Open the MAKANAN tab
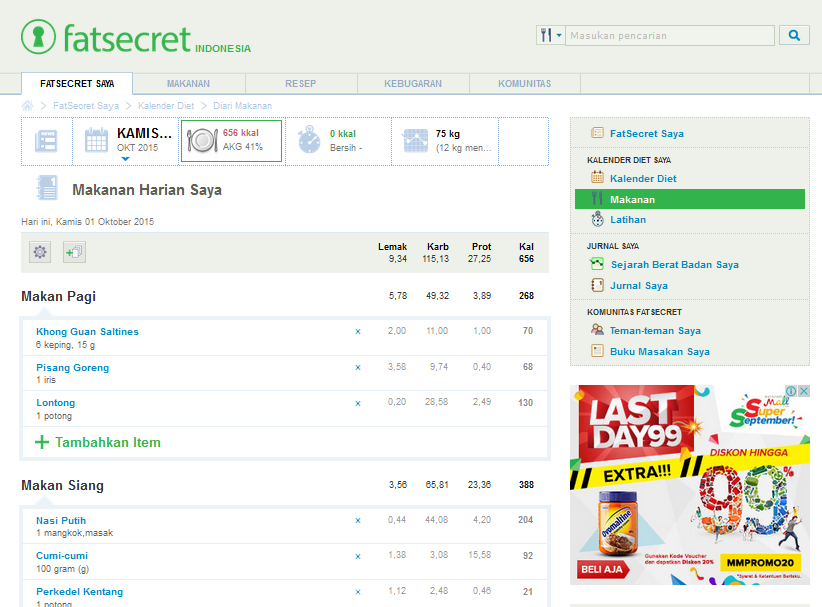822x607 pixels. [x=188, y=83]
